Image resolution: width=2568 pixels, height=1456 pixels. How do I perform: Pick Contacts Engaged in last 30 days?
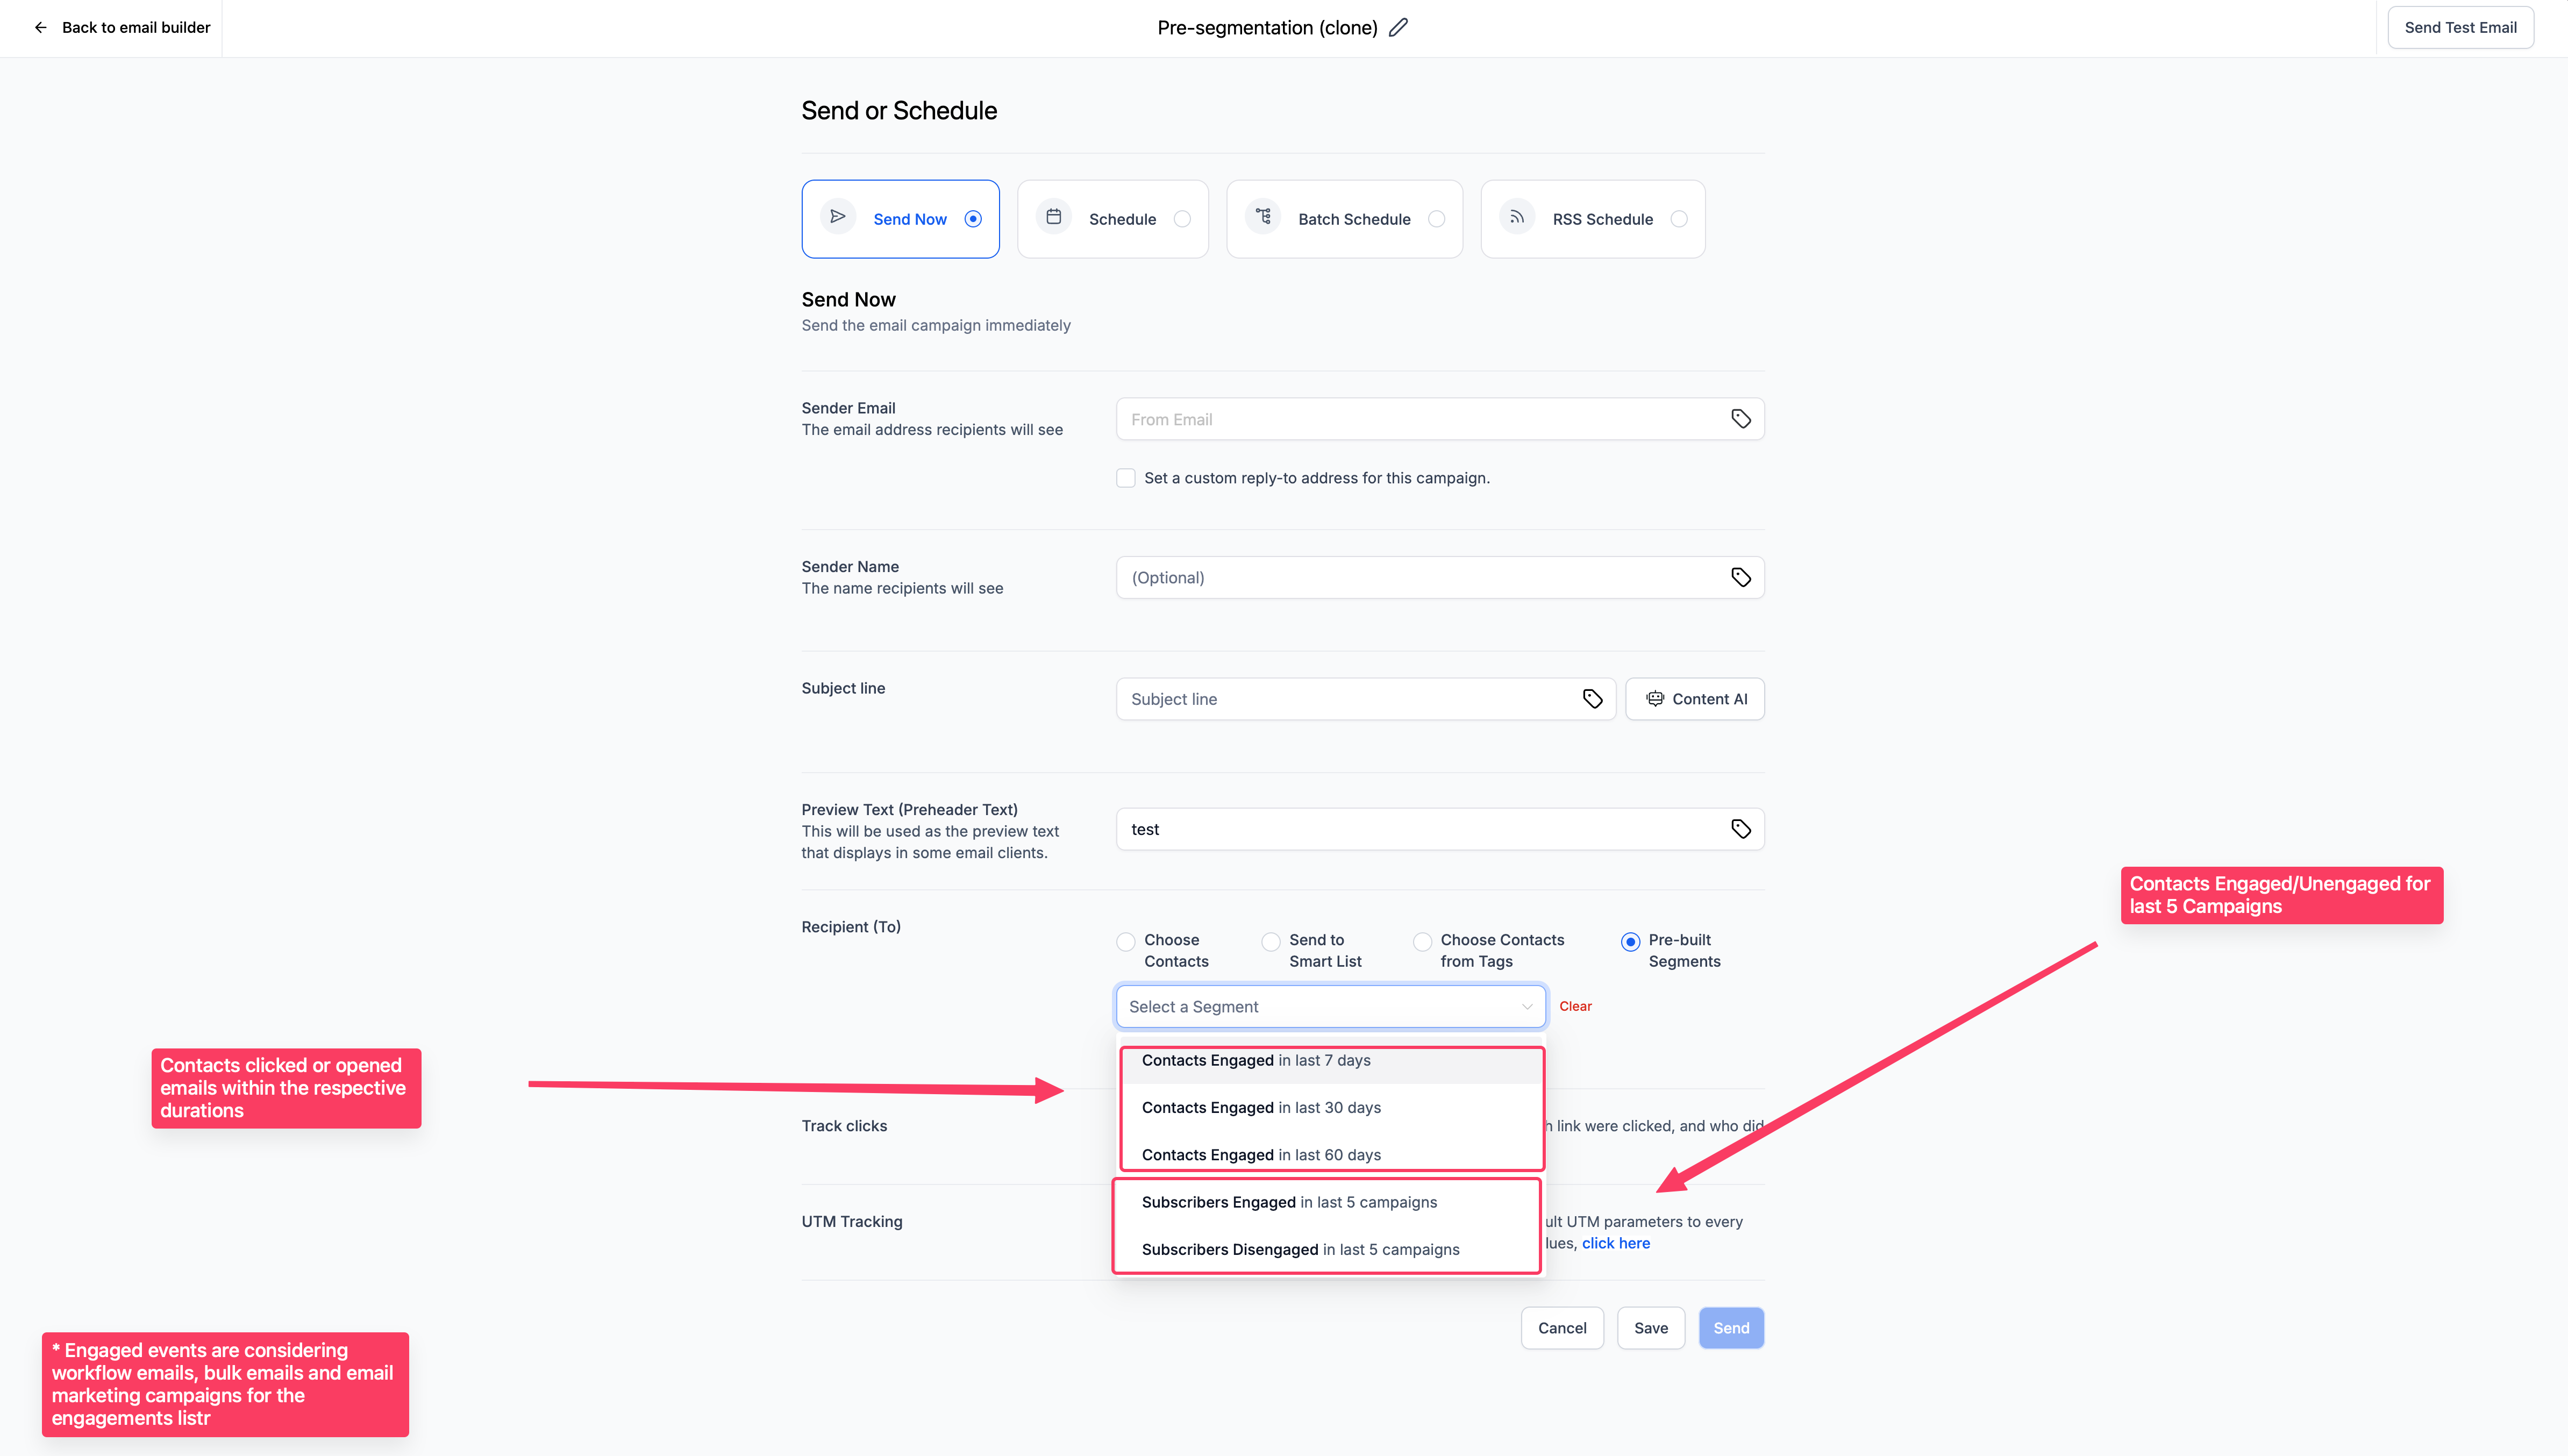(x=1261, y=1108)
